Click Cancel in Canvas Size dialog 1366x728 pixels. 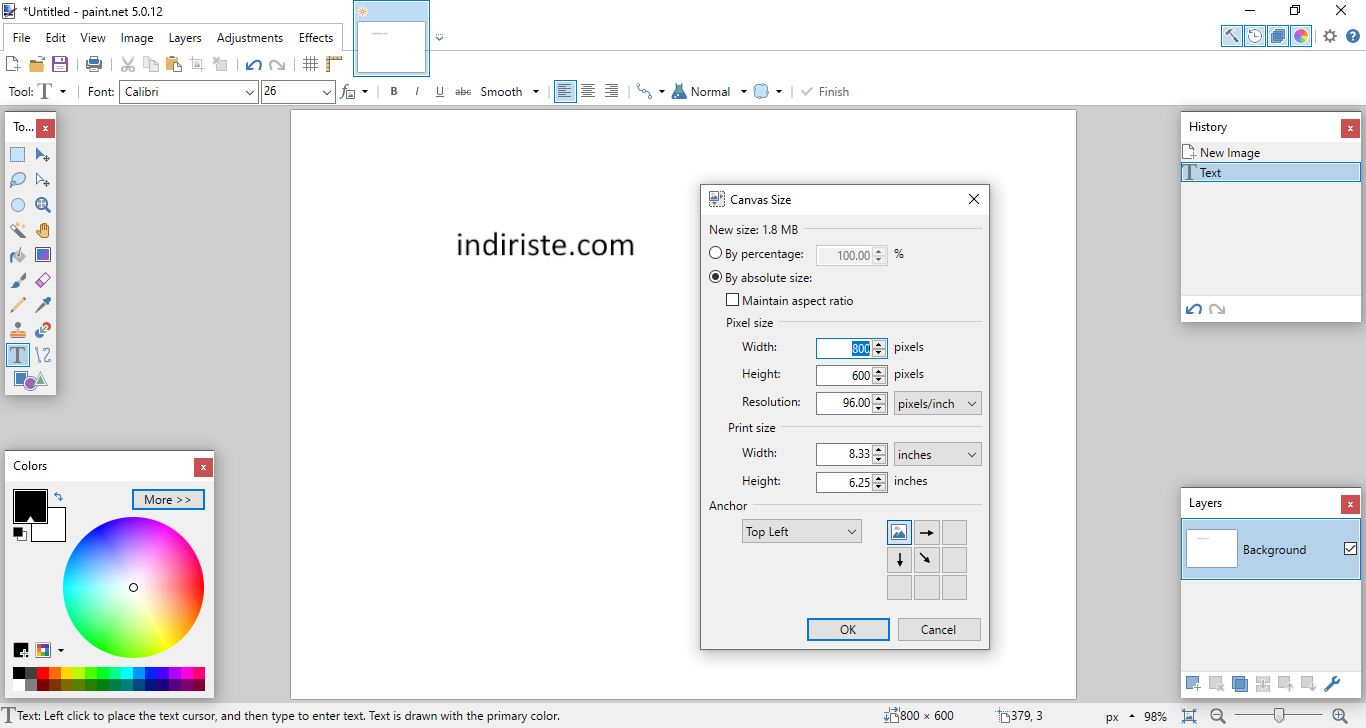pos(939,629)
